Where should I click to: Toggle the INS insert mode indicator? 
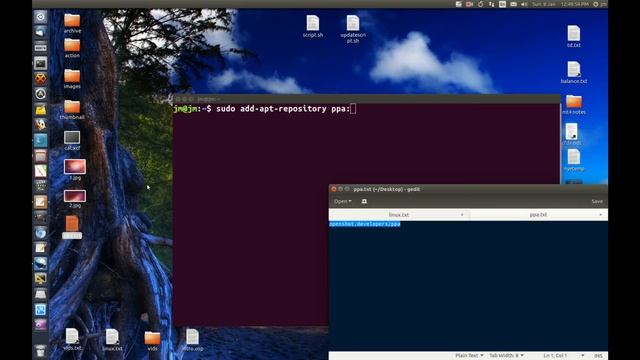pyautogui.click(x=598, y=356)
